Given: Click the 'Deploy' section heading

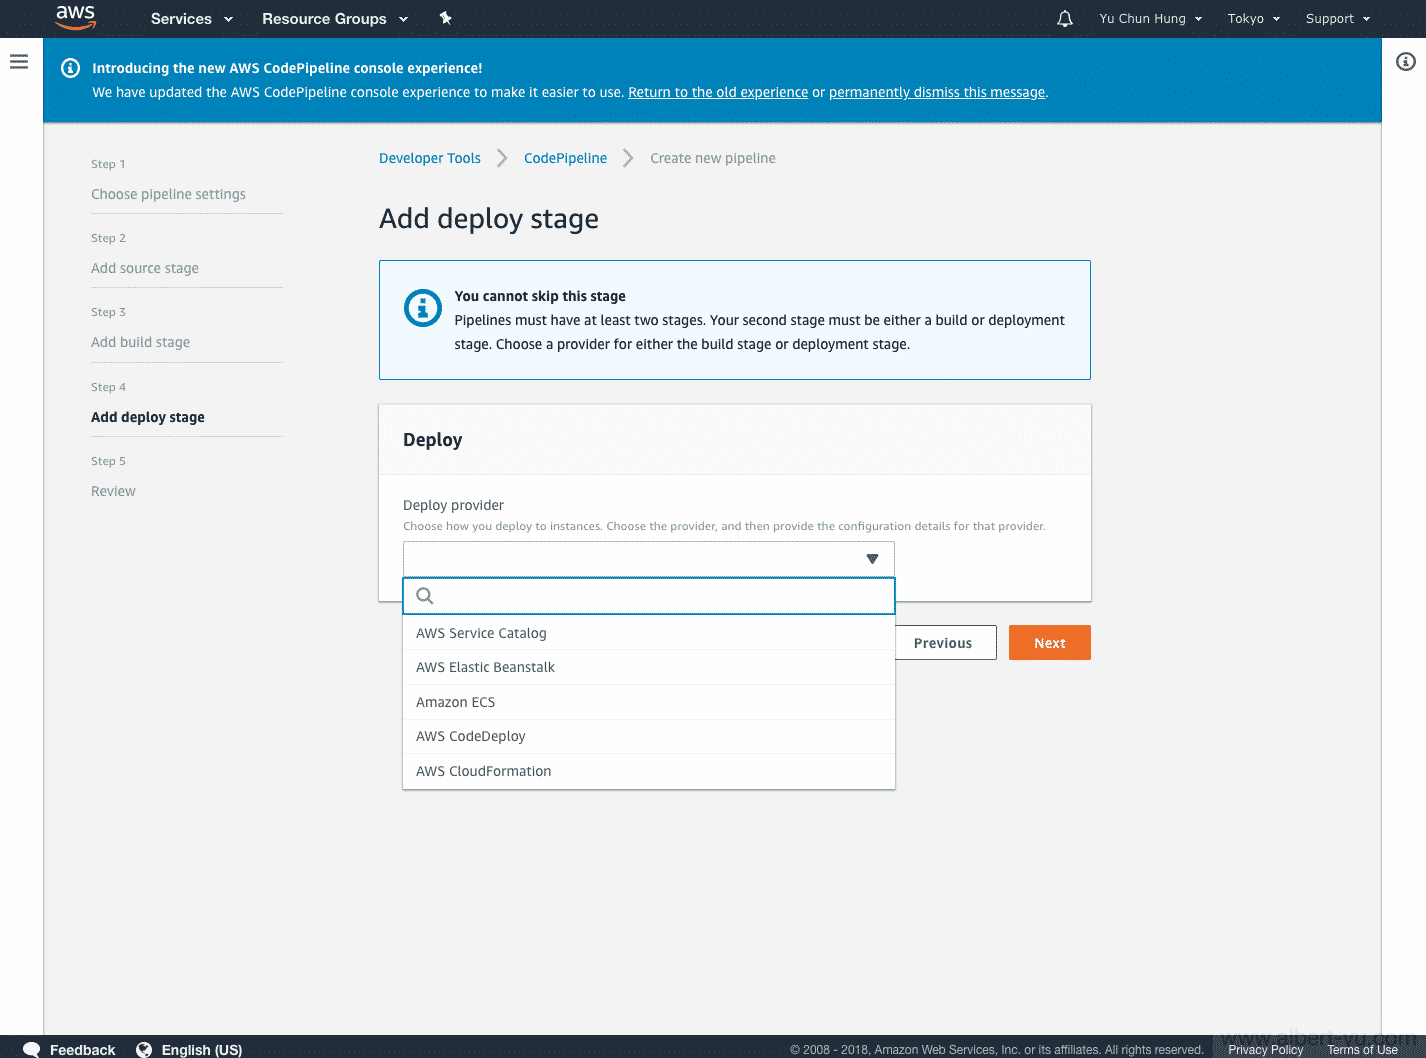Looking at the screenshot, I should pos(432,440).
